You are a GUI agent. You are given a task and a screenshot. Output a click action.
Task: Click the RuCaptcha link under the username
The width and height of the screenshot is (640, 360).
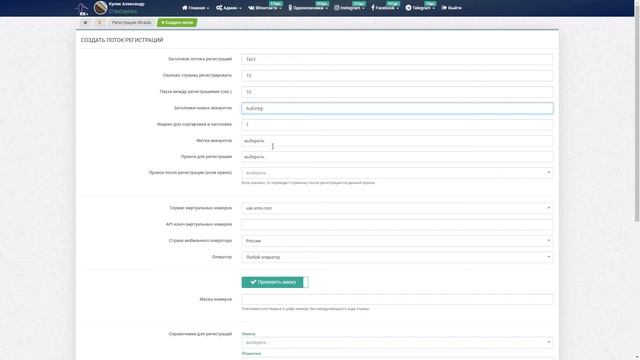123,12
